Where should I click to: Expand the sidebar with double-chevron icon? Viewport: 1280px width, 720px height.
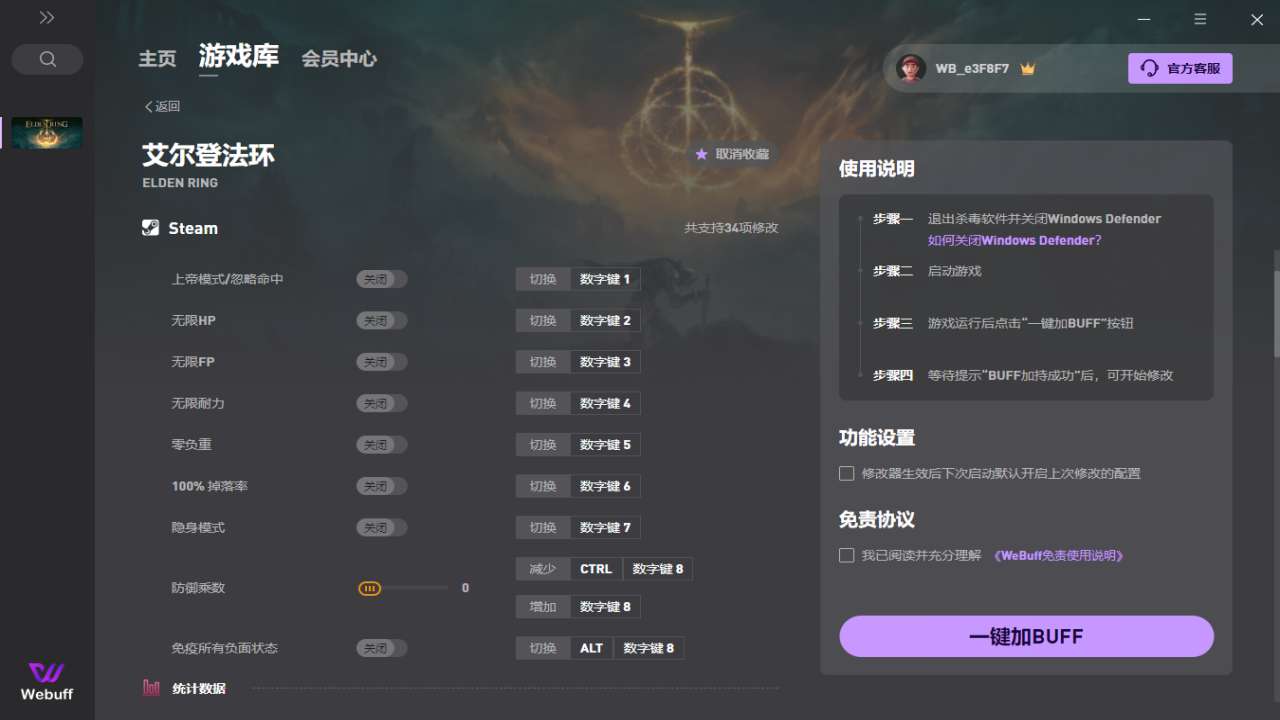47,18
